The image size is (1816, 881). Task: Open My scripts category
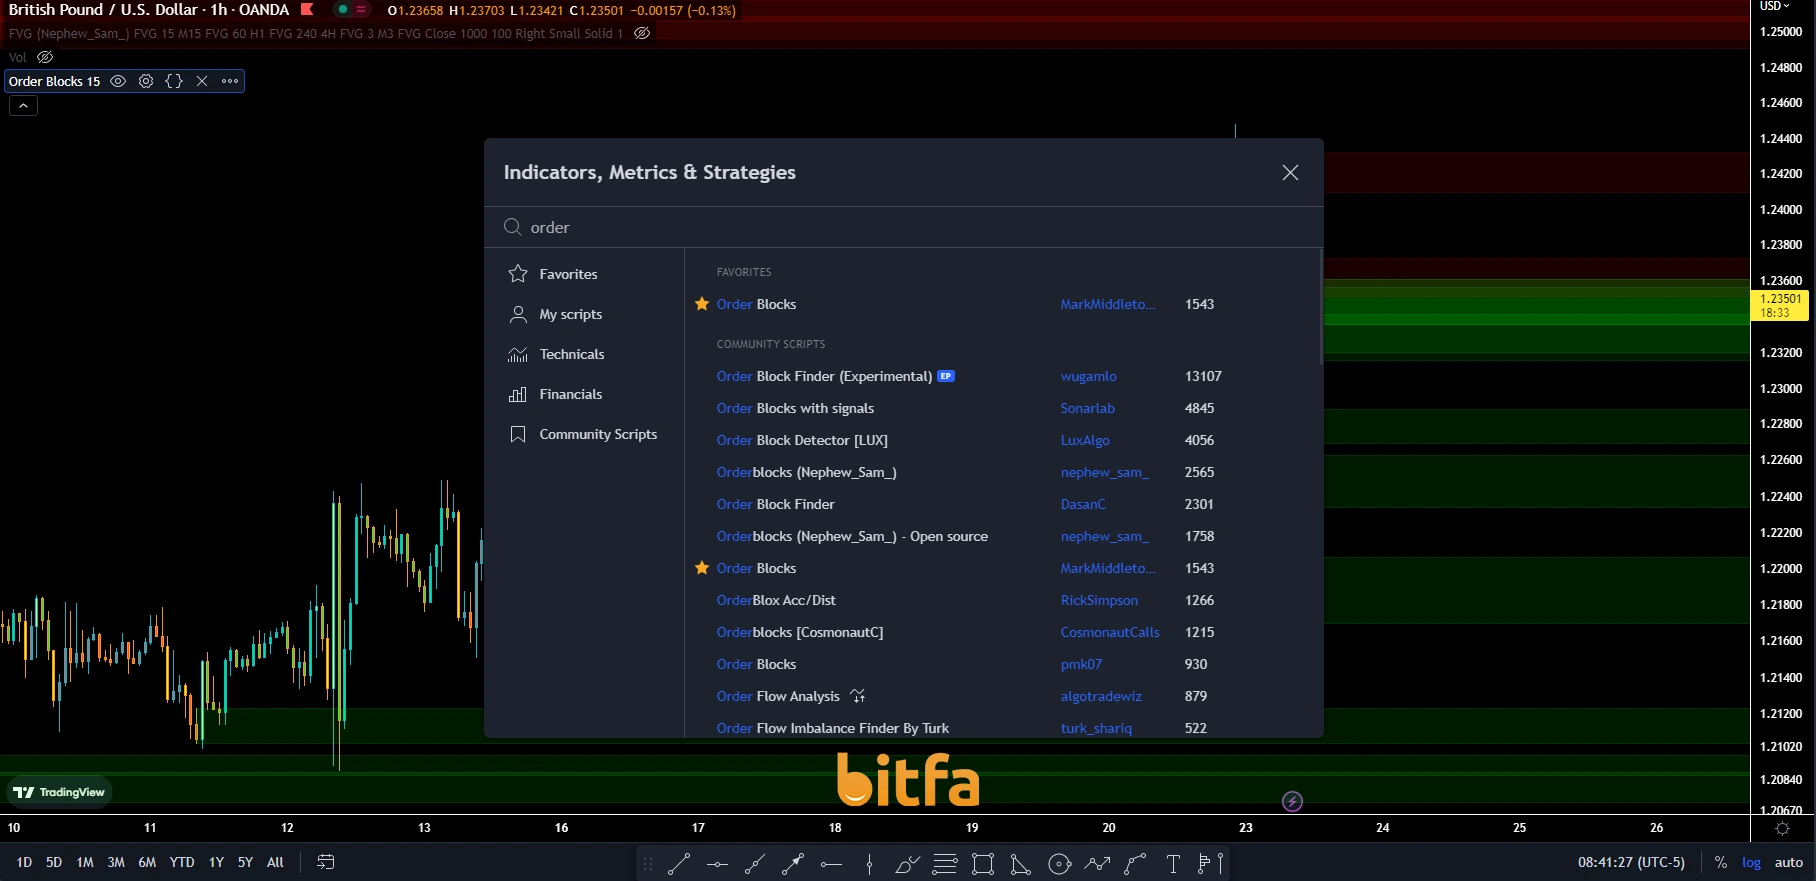[584, 314]
